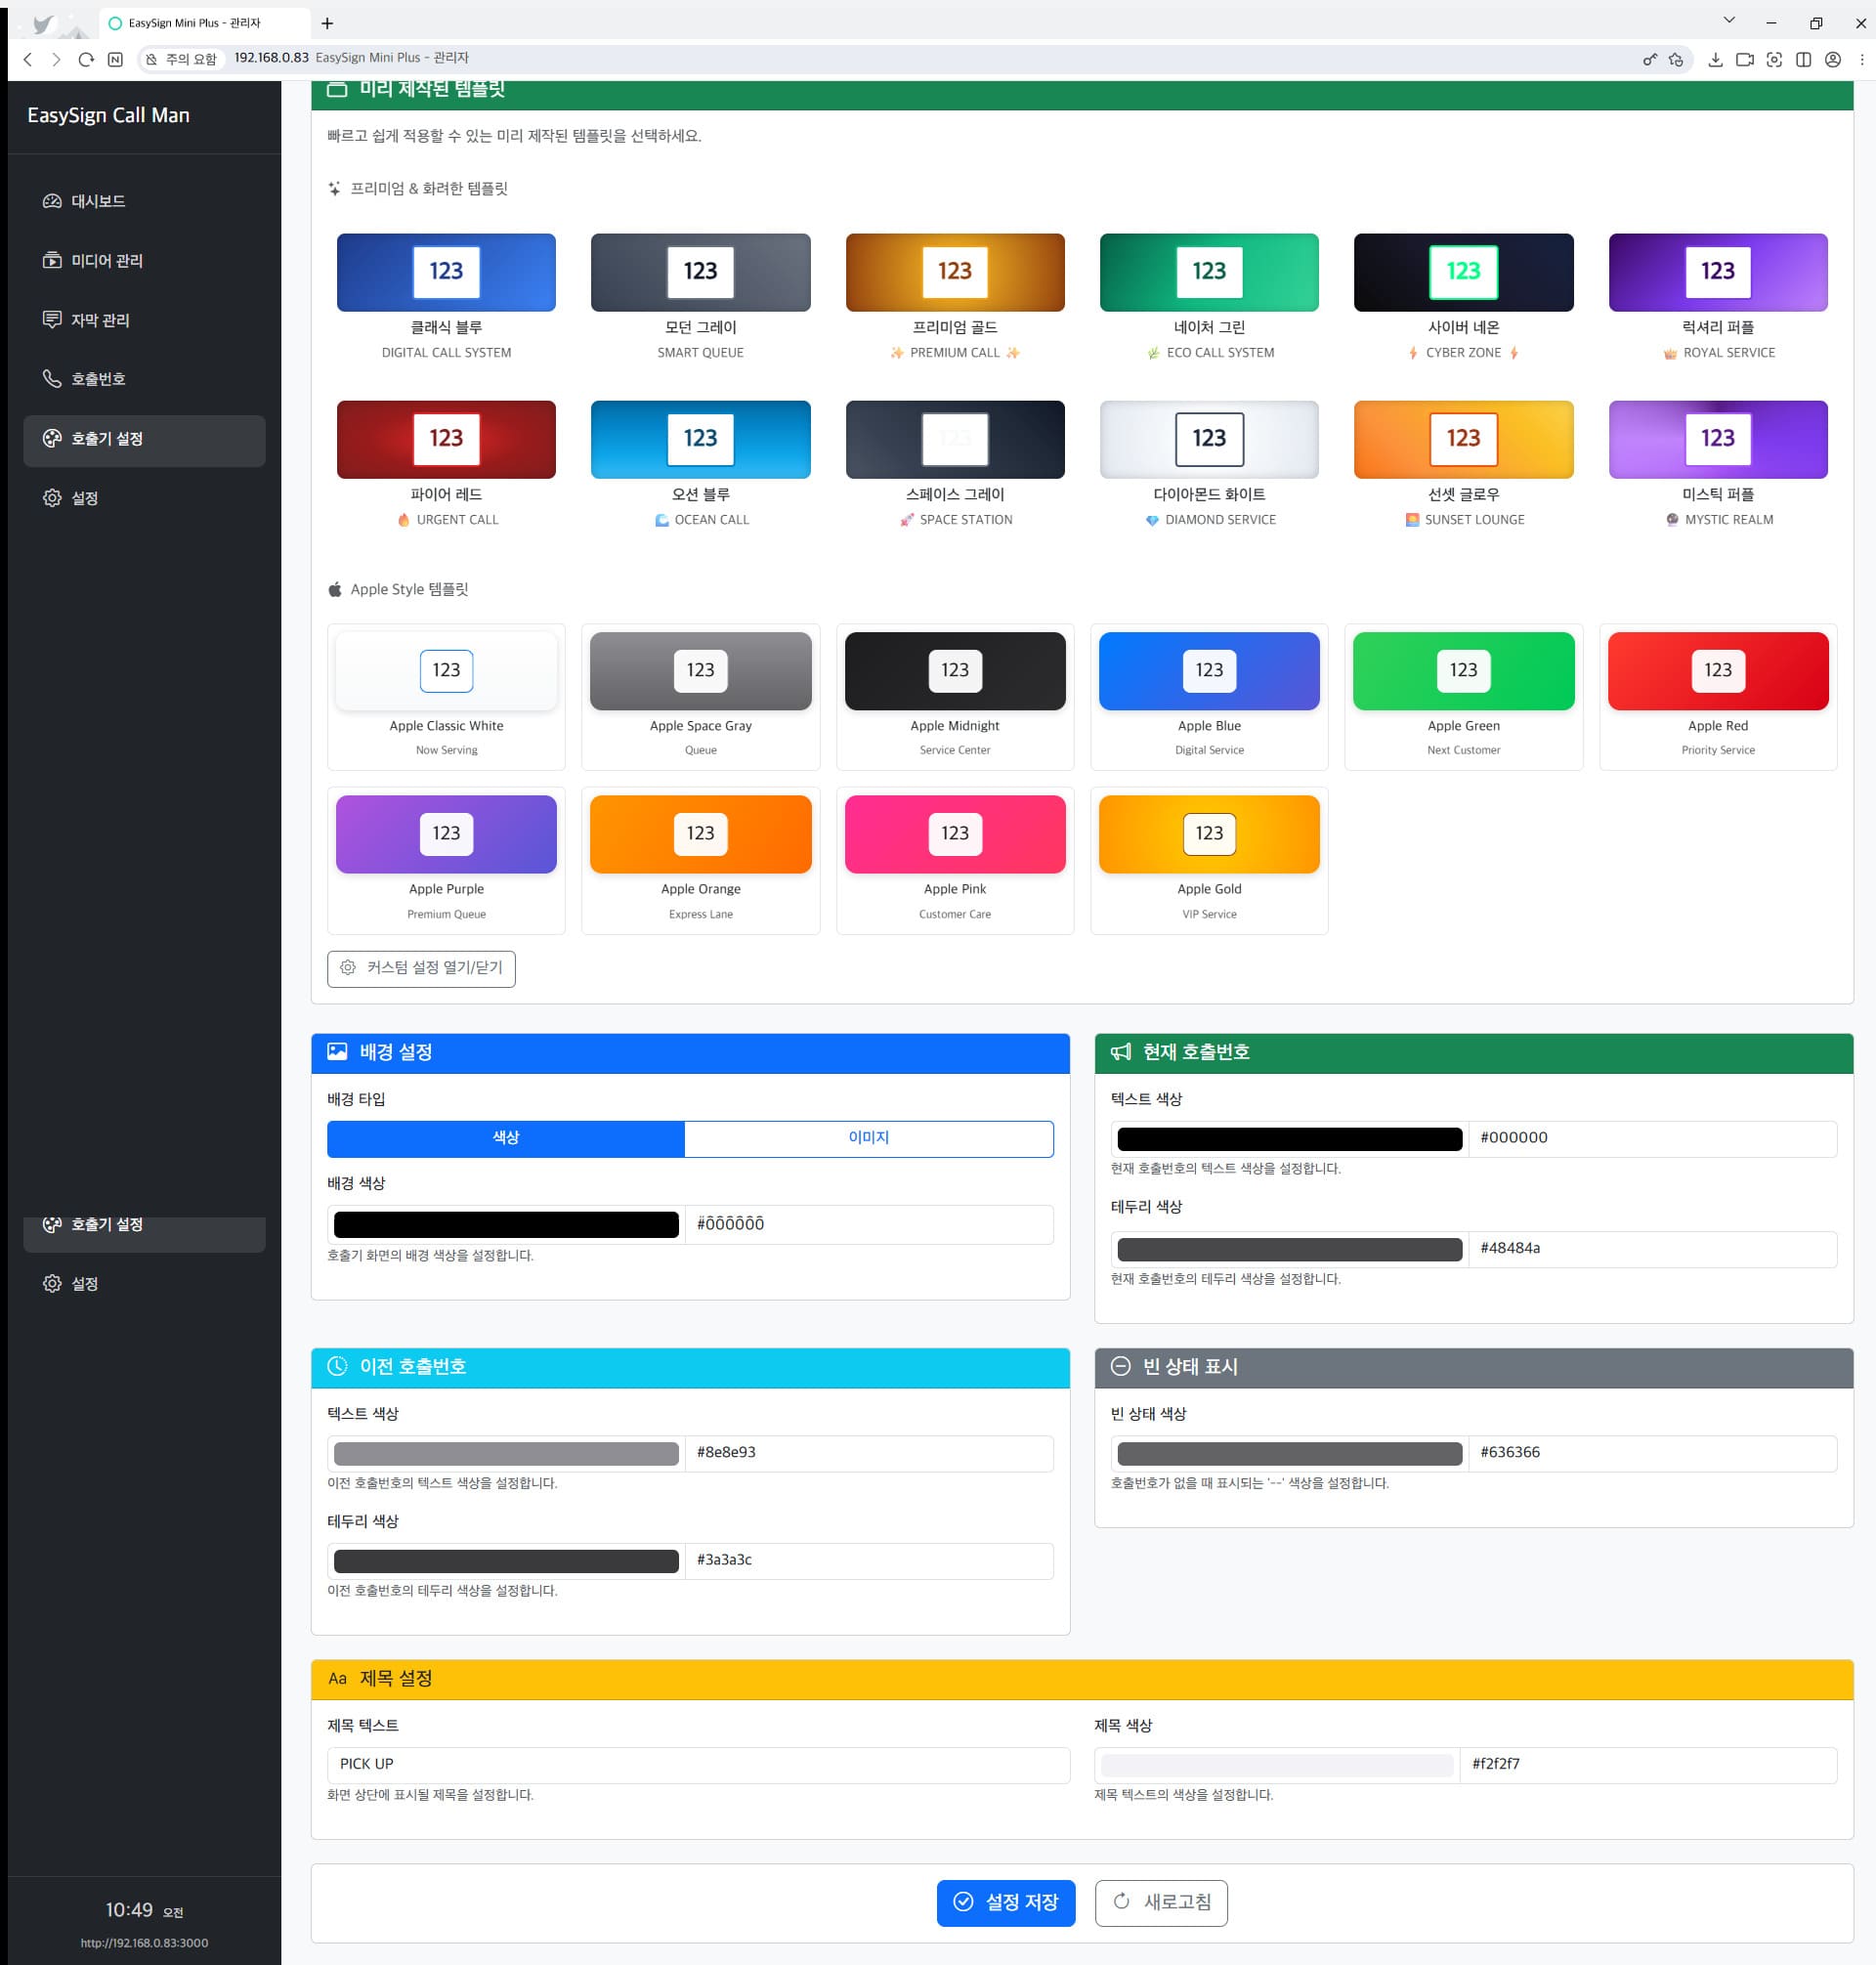
Task: Click the subtitle management chat icon
Action: point(52,320)
